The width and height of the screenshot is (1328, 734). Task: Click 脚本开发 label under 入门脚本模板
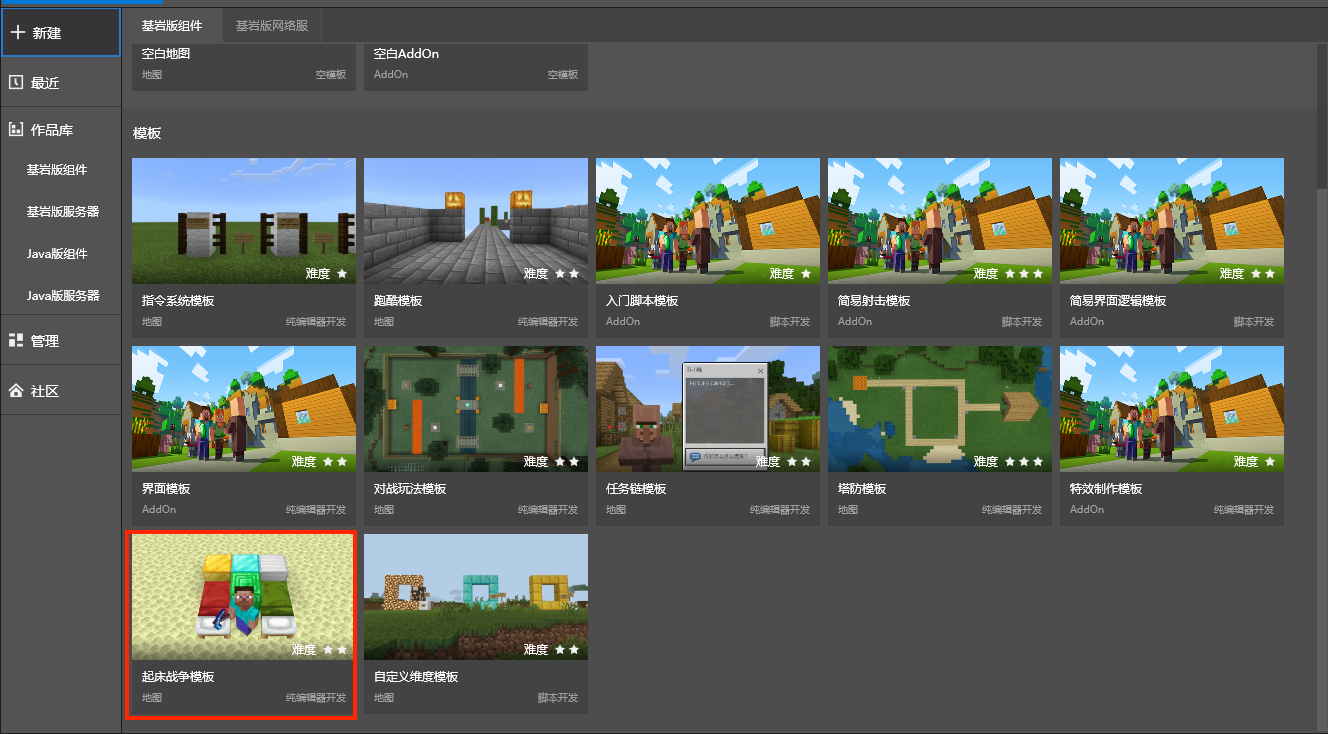coord(790,322)
